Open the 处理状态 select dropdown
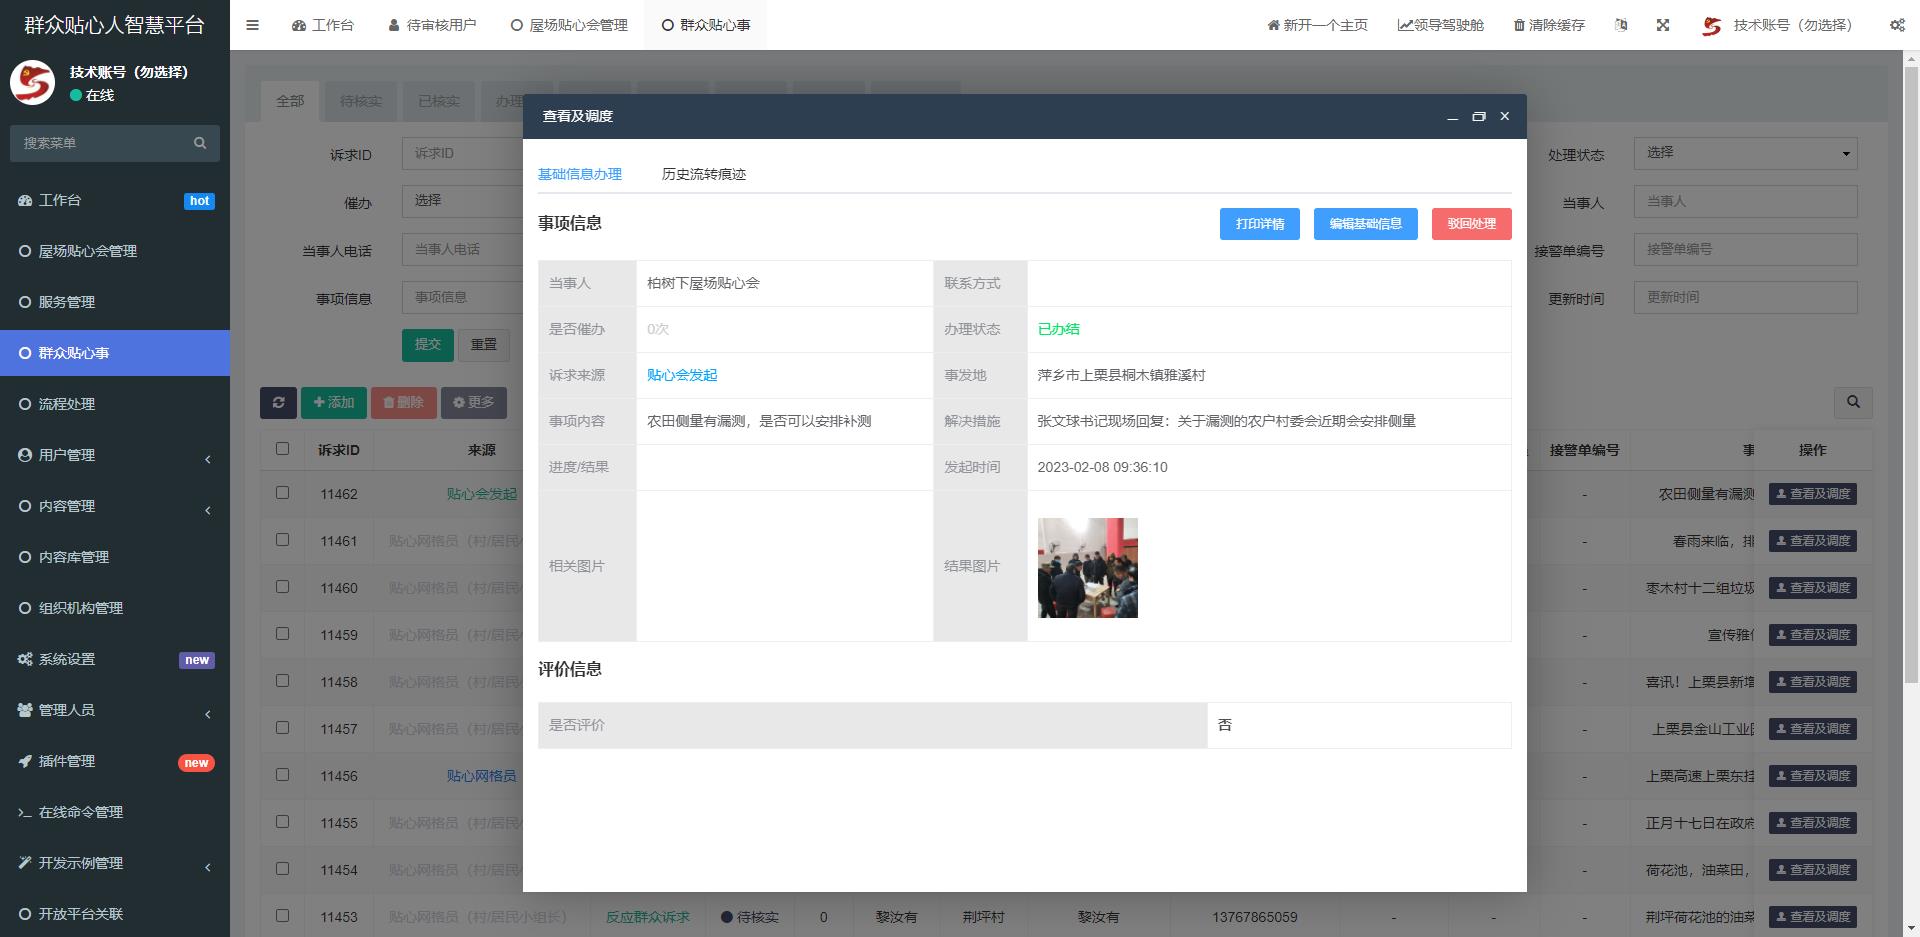 (1745, 153)
